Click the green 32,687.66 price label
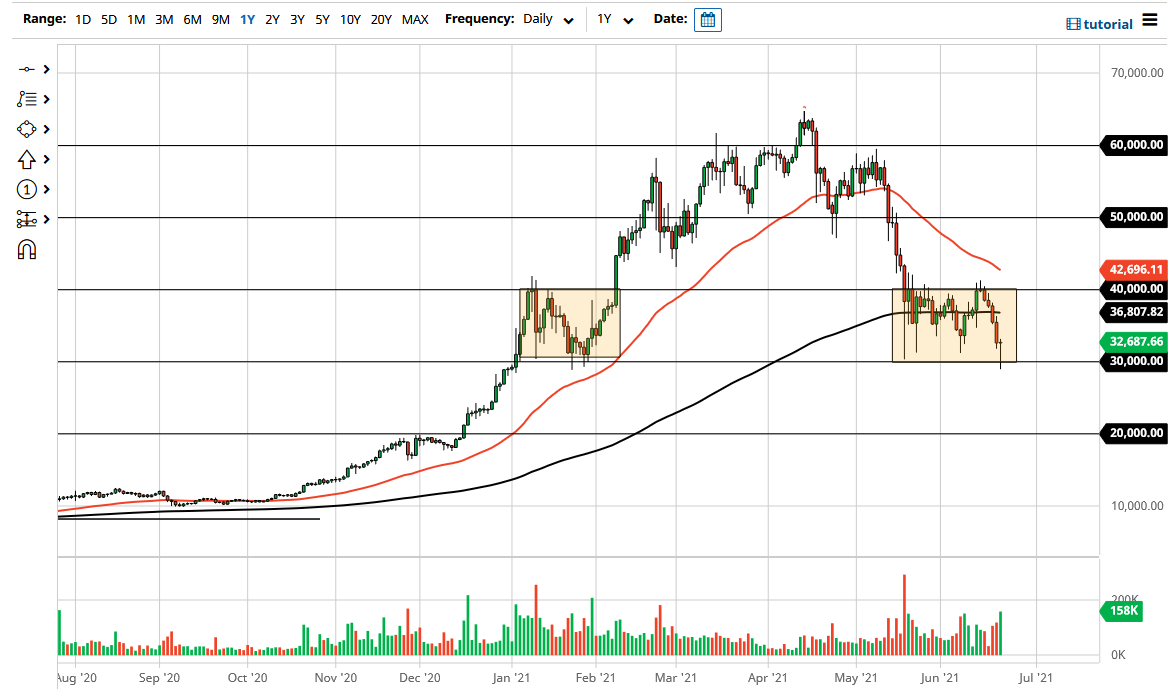 coord(1133,342)
